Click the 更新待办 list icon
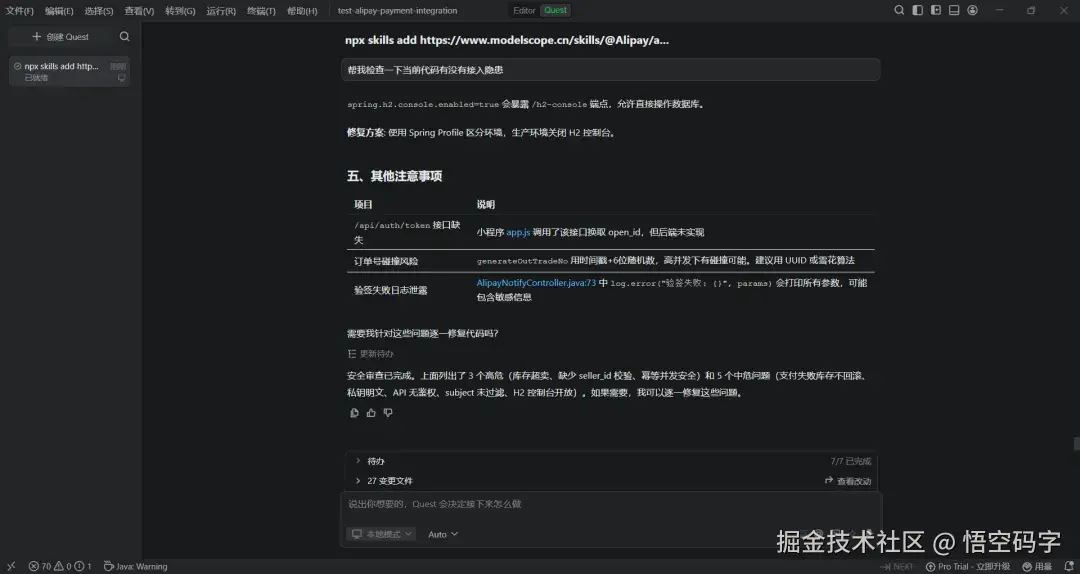This screenshot has height=574, width=1080. (x=352, y=354)
